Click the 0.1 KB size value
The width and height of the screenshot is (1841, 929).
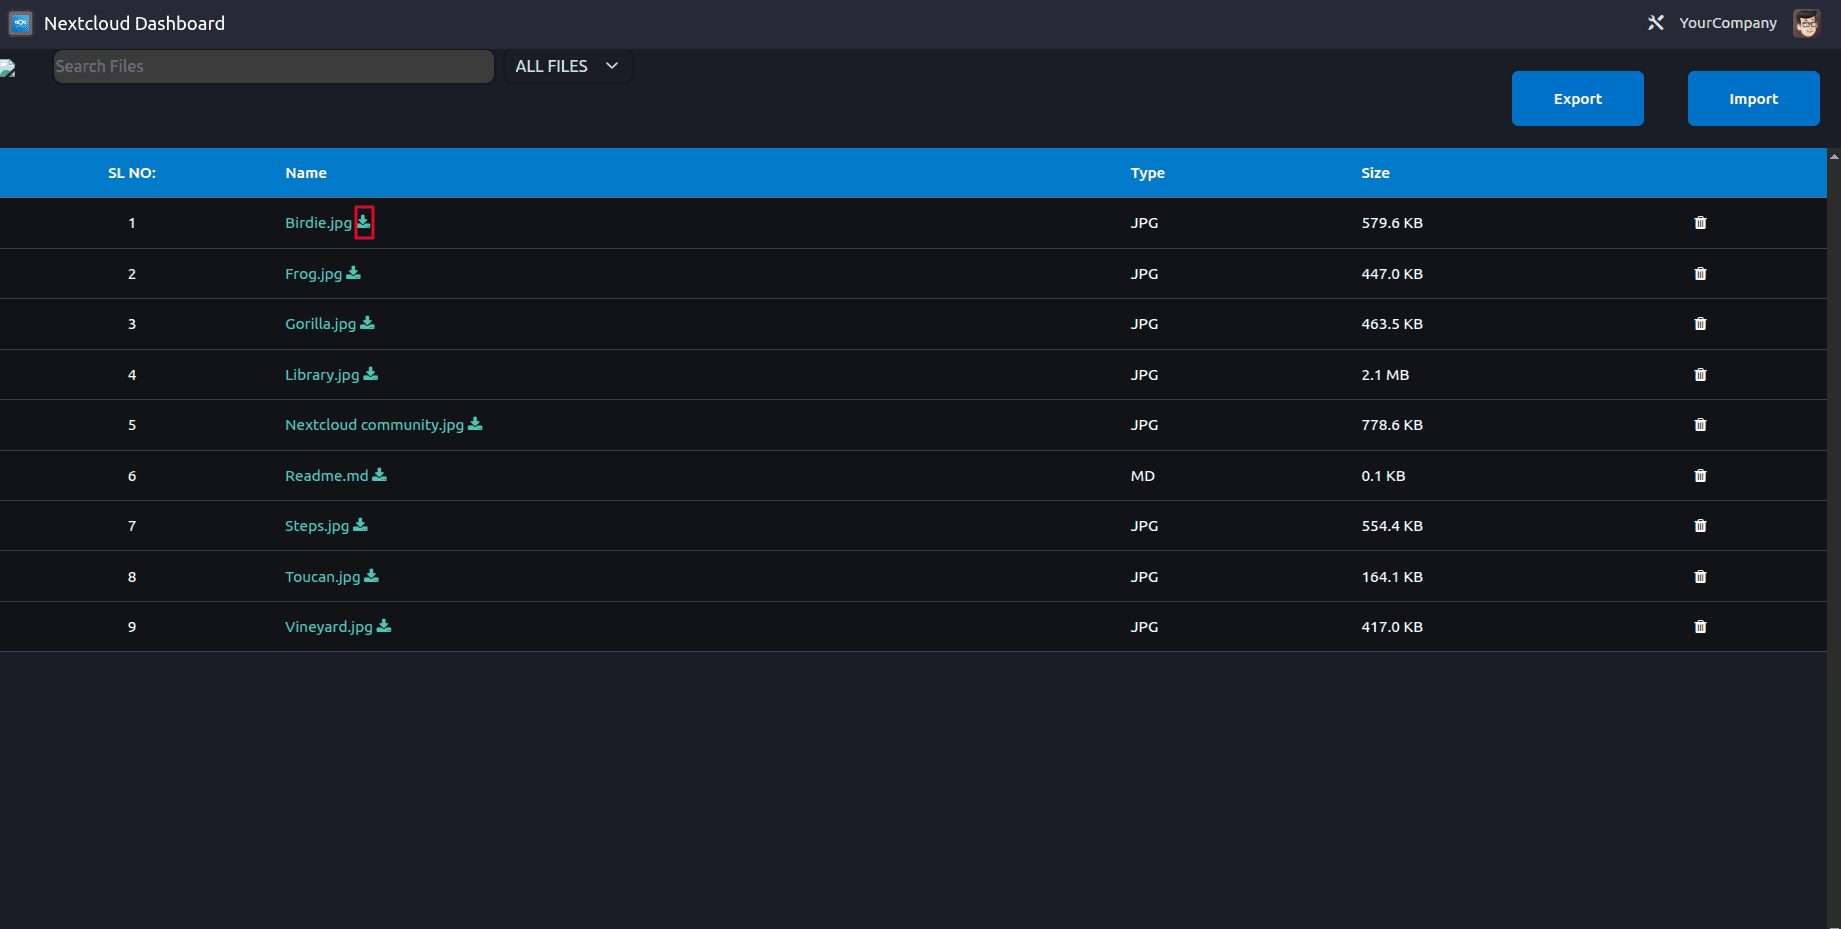point(1383,476)
